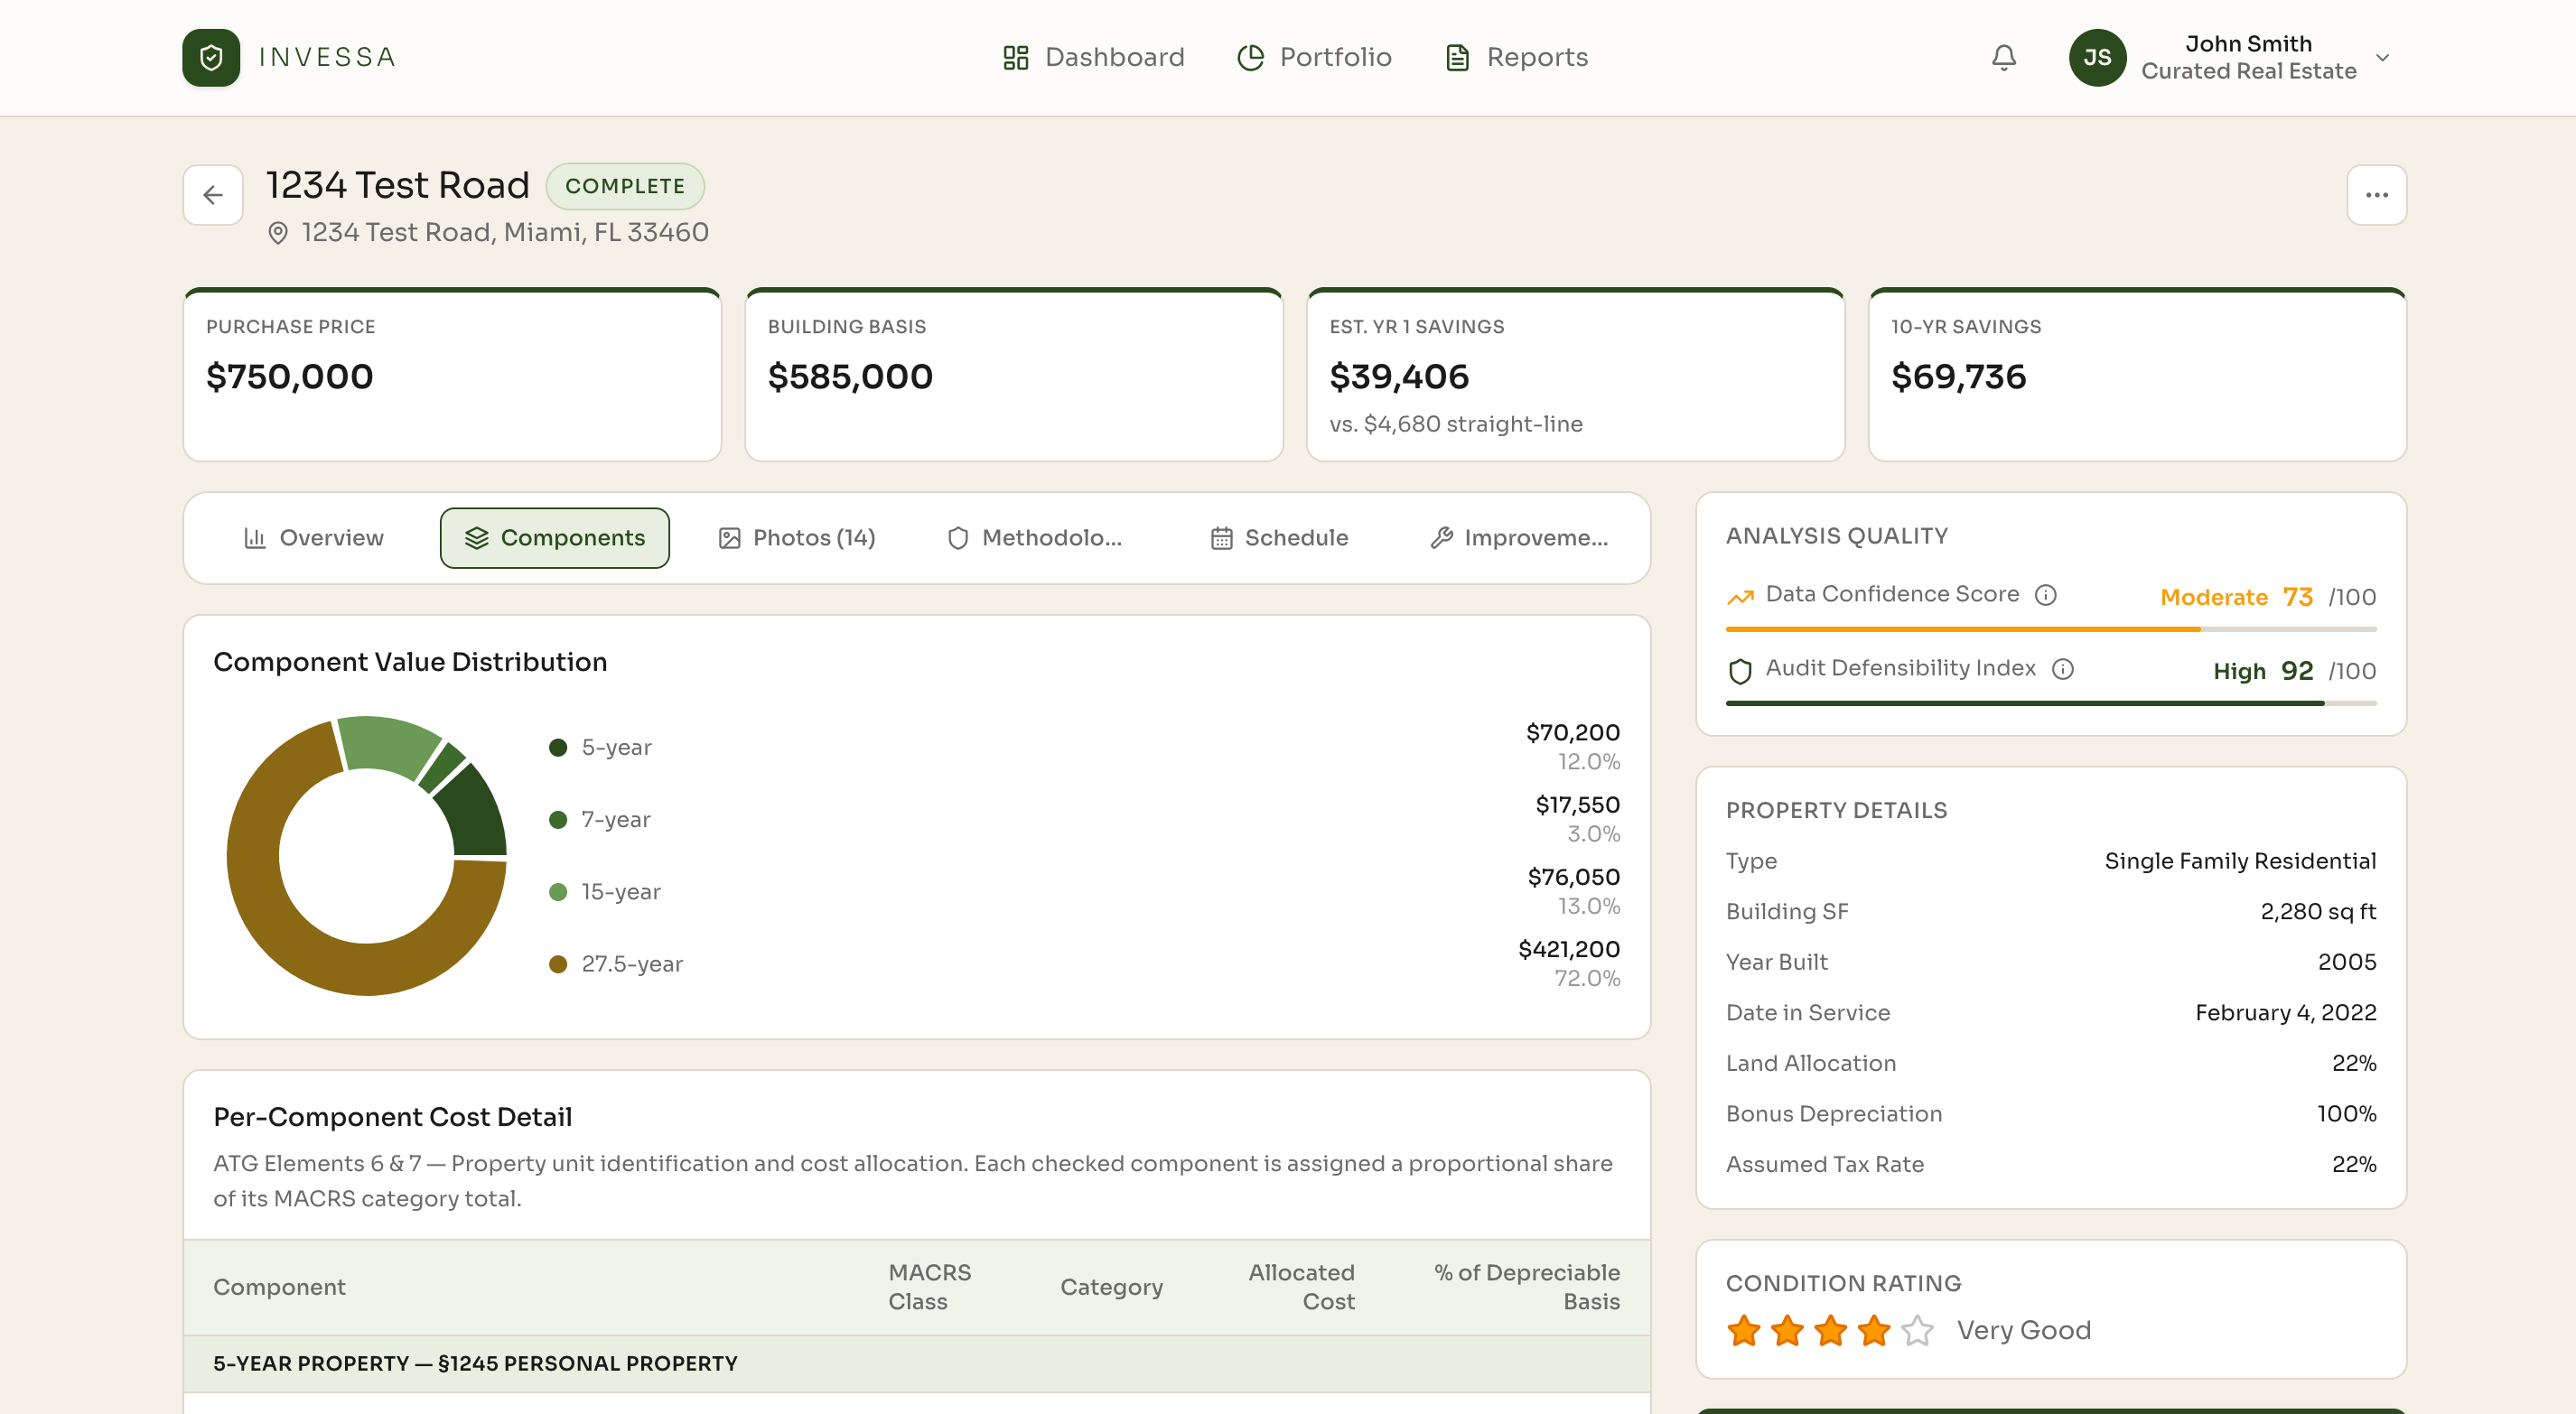
Task: Click the $750,000 purchase price value
Action: pos(289,377)
